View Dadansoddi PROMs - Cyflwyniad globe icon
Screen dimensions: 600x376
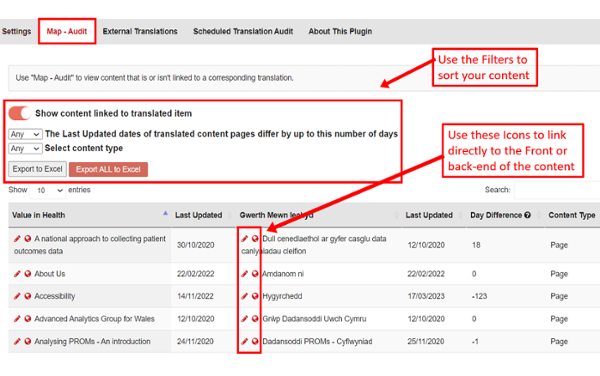tap(255, 341)
